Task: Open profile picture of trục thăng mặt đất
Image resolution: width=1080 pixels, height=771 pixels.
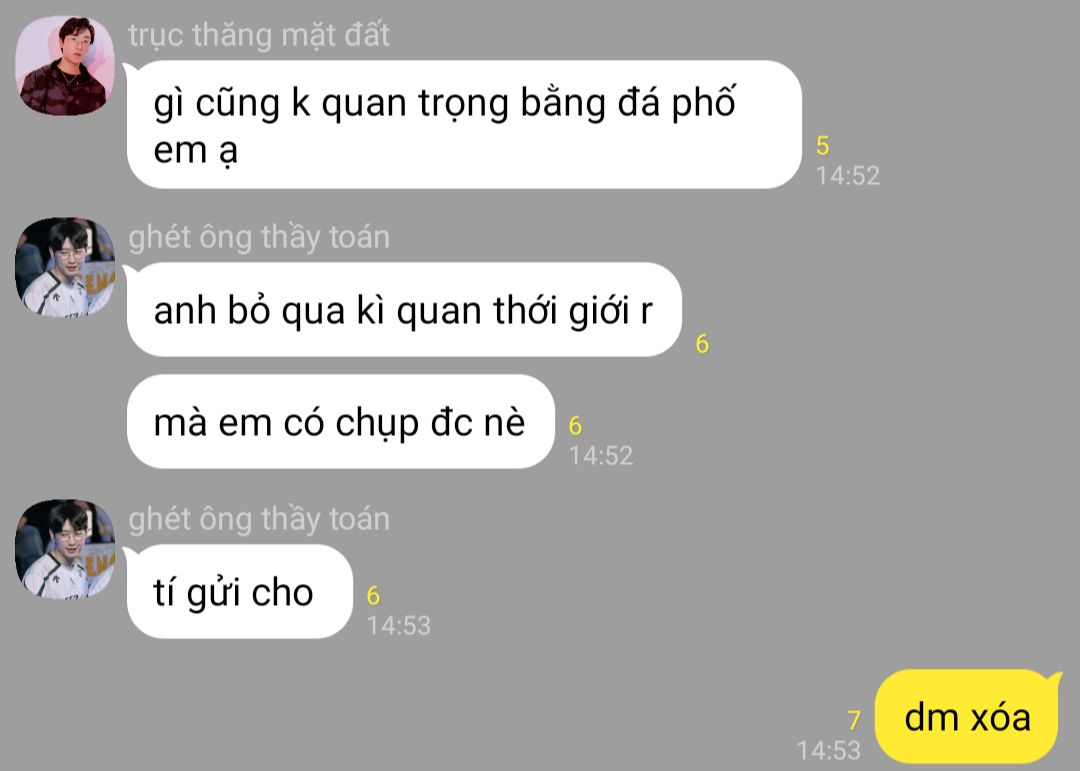Action: click(65, 65)
